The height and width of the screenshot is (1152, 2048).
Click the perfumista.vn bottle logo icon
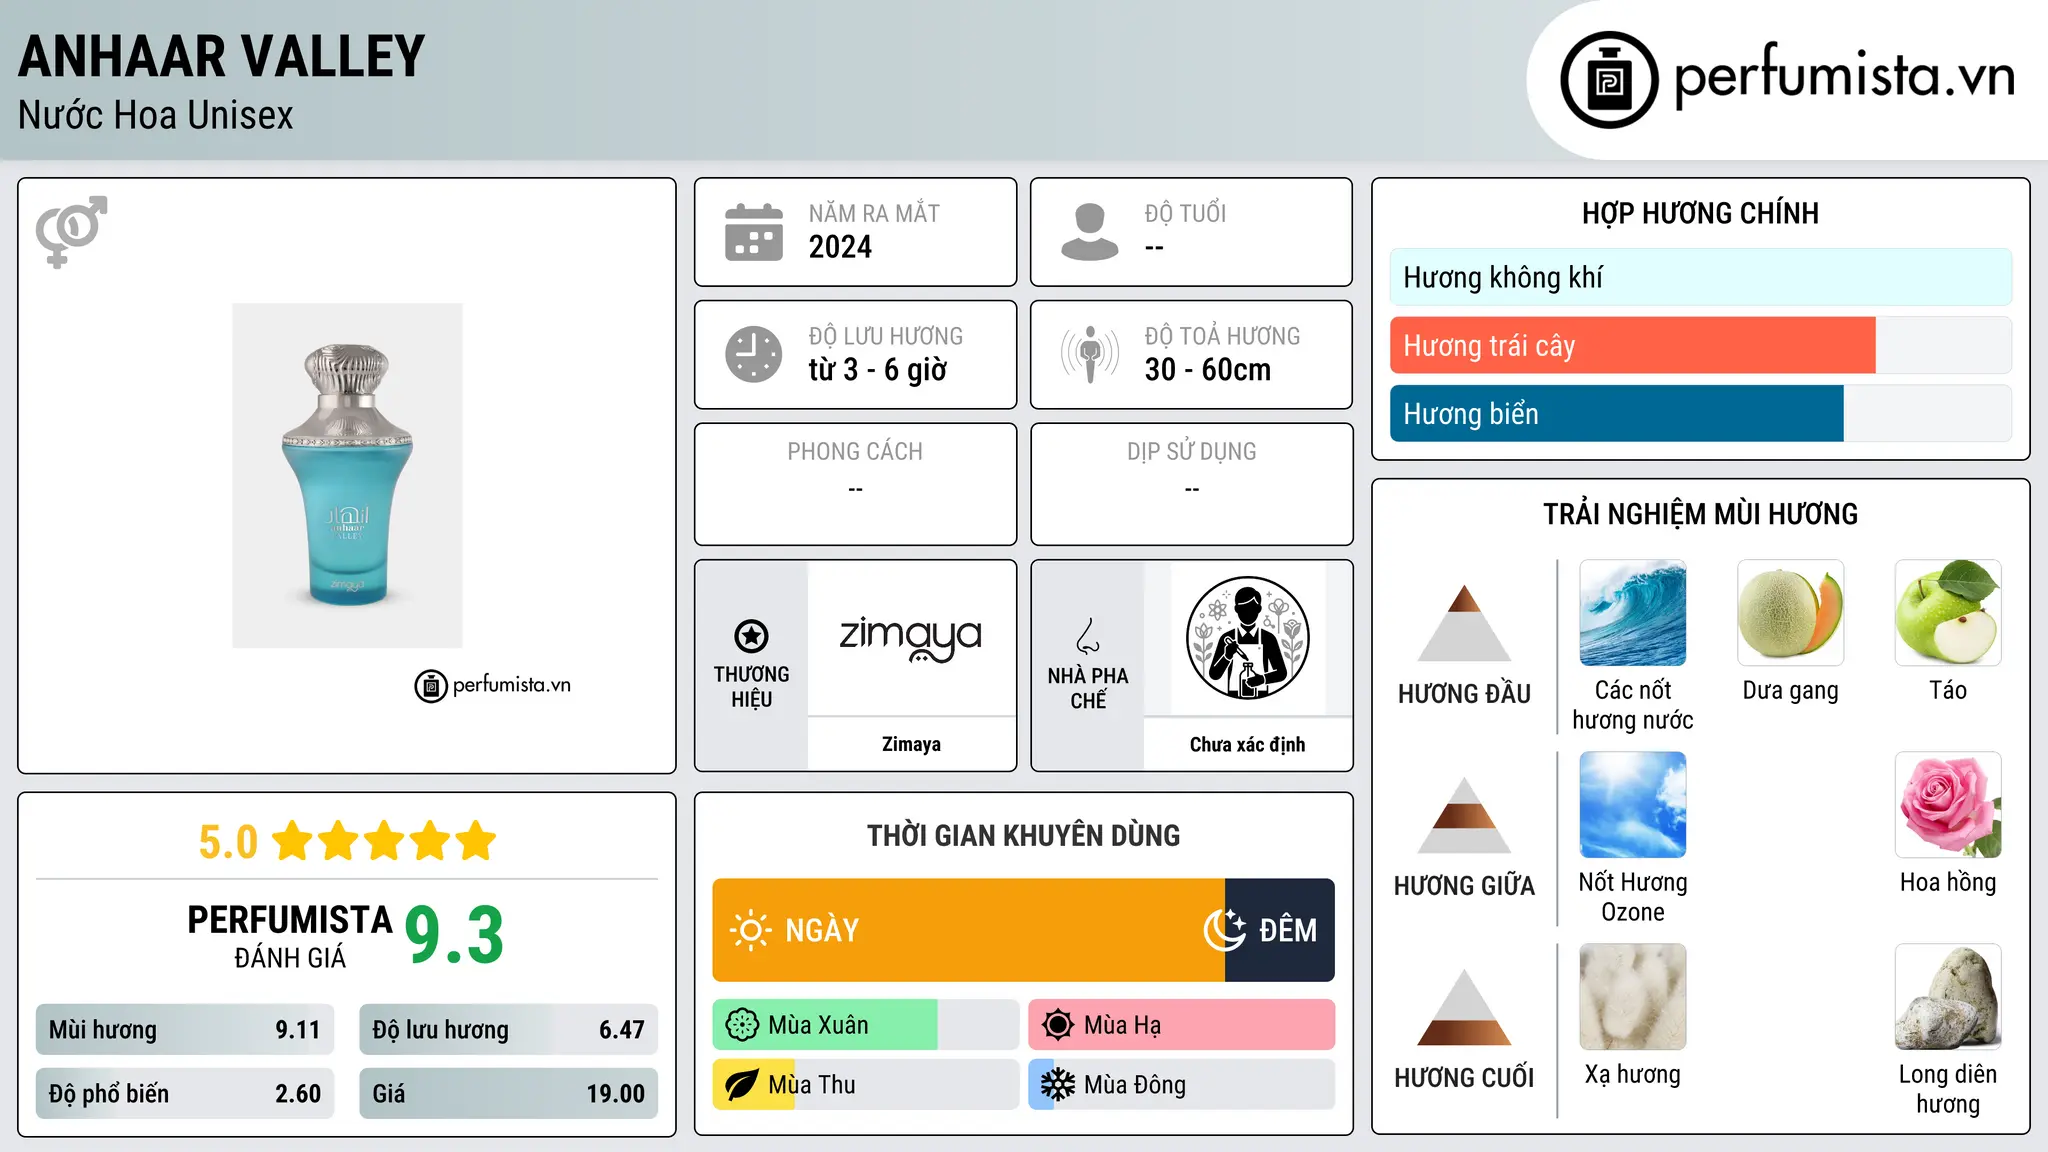click(1609, 80)
